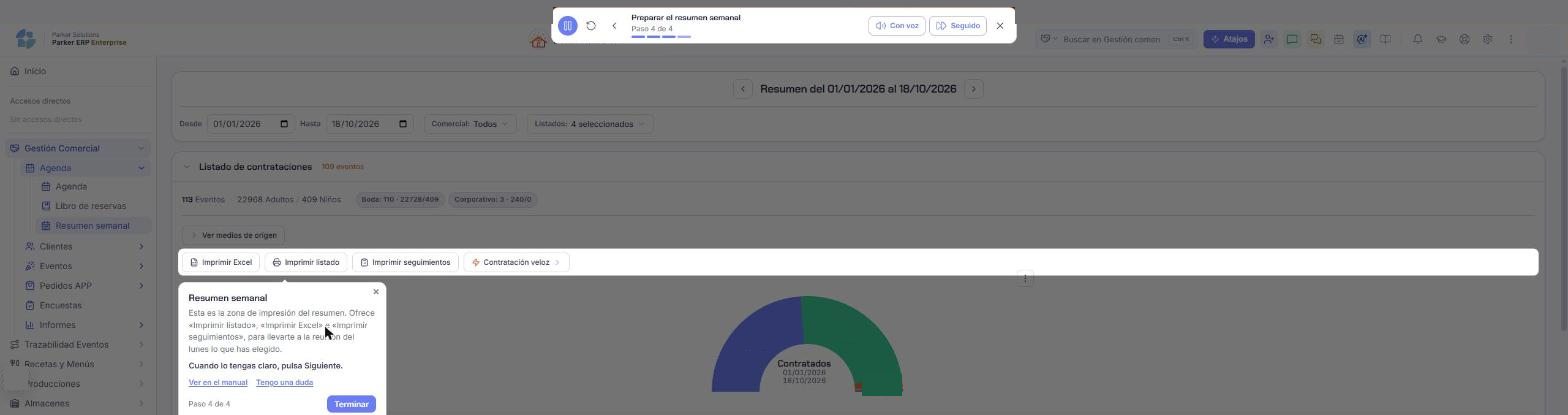Screen dimensions: 1568x415
Task: Expand Eventos in sidebar
Action: coord(86,266)
